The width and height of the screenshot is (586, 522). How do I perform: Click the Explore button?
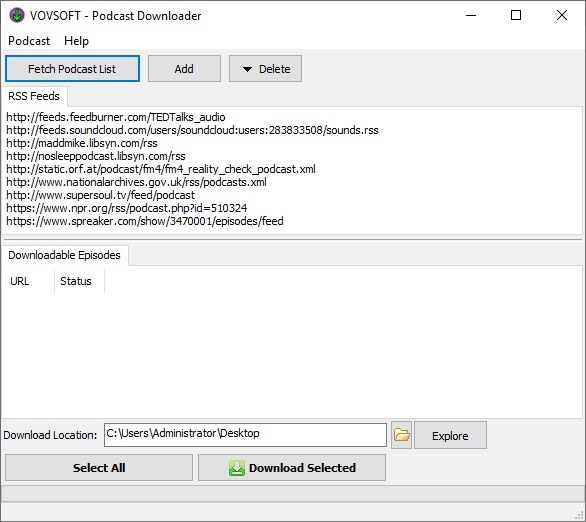click(450, 435)
